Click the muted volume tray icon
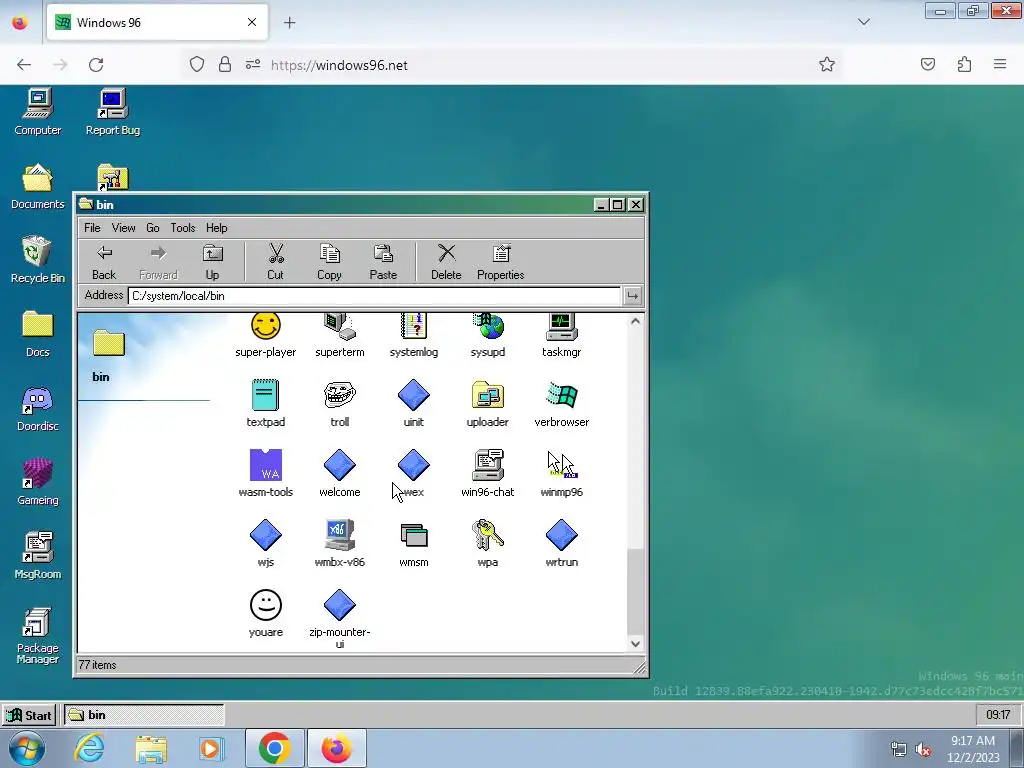1024x768 pixels. click(923, 749)
